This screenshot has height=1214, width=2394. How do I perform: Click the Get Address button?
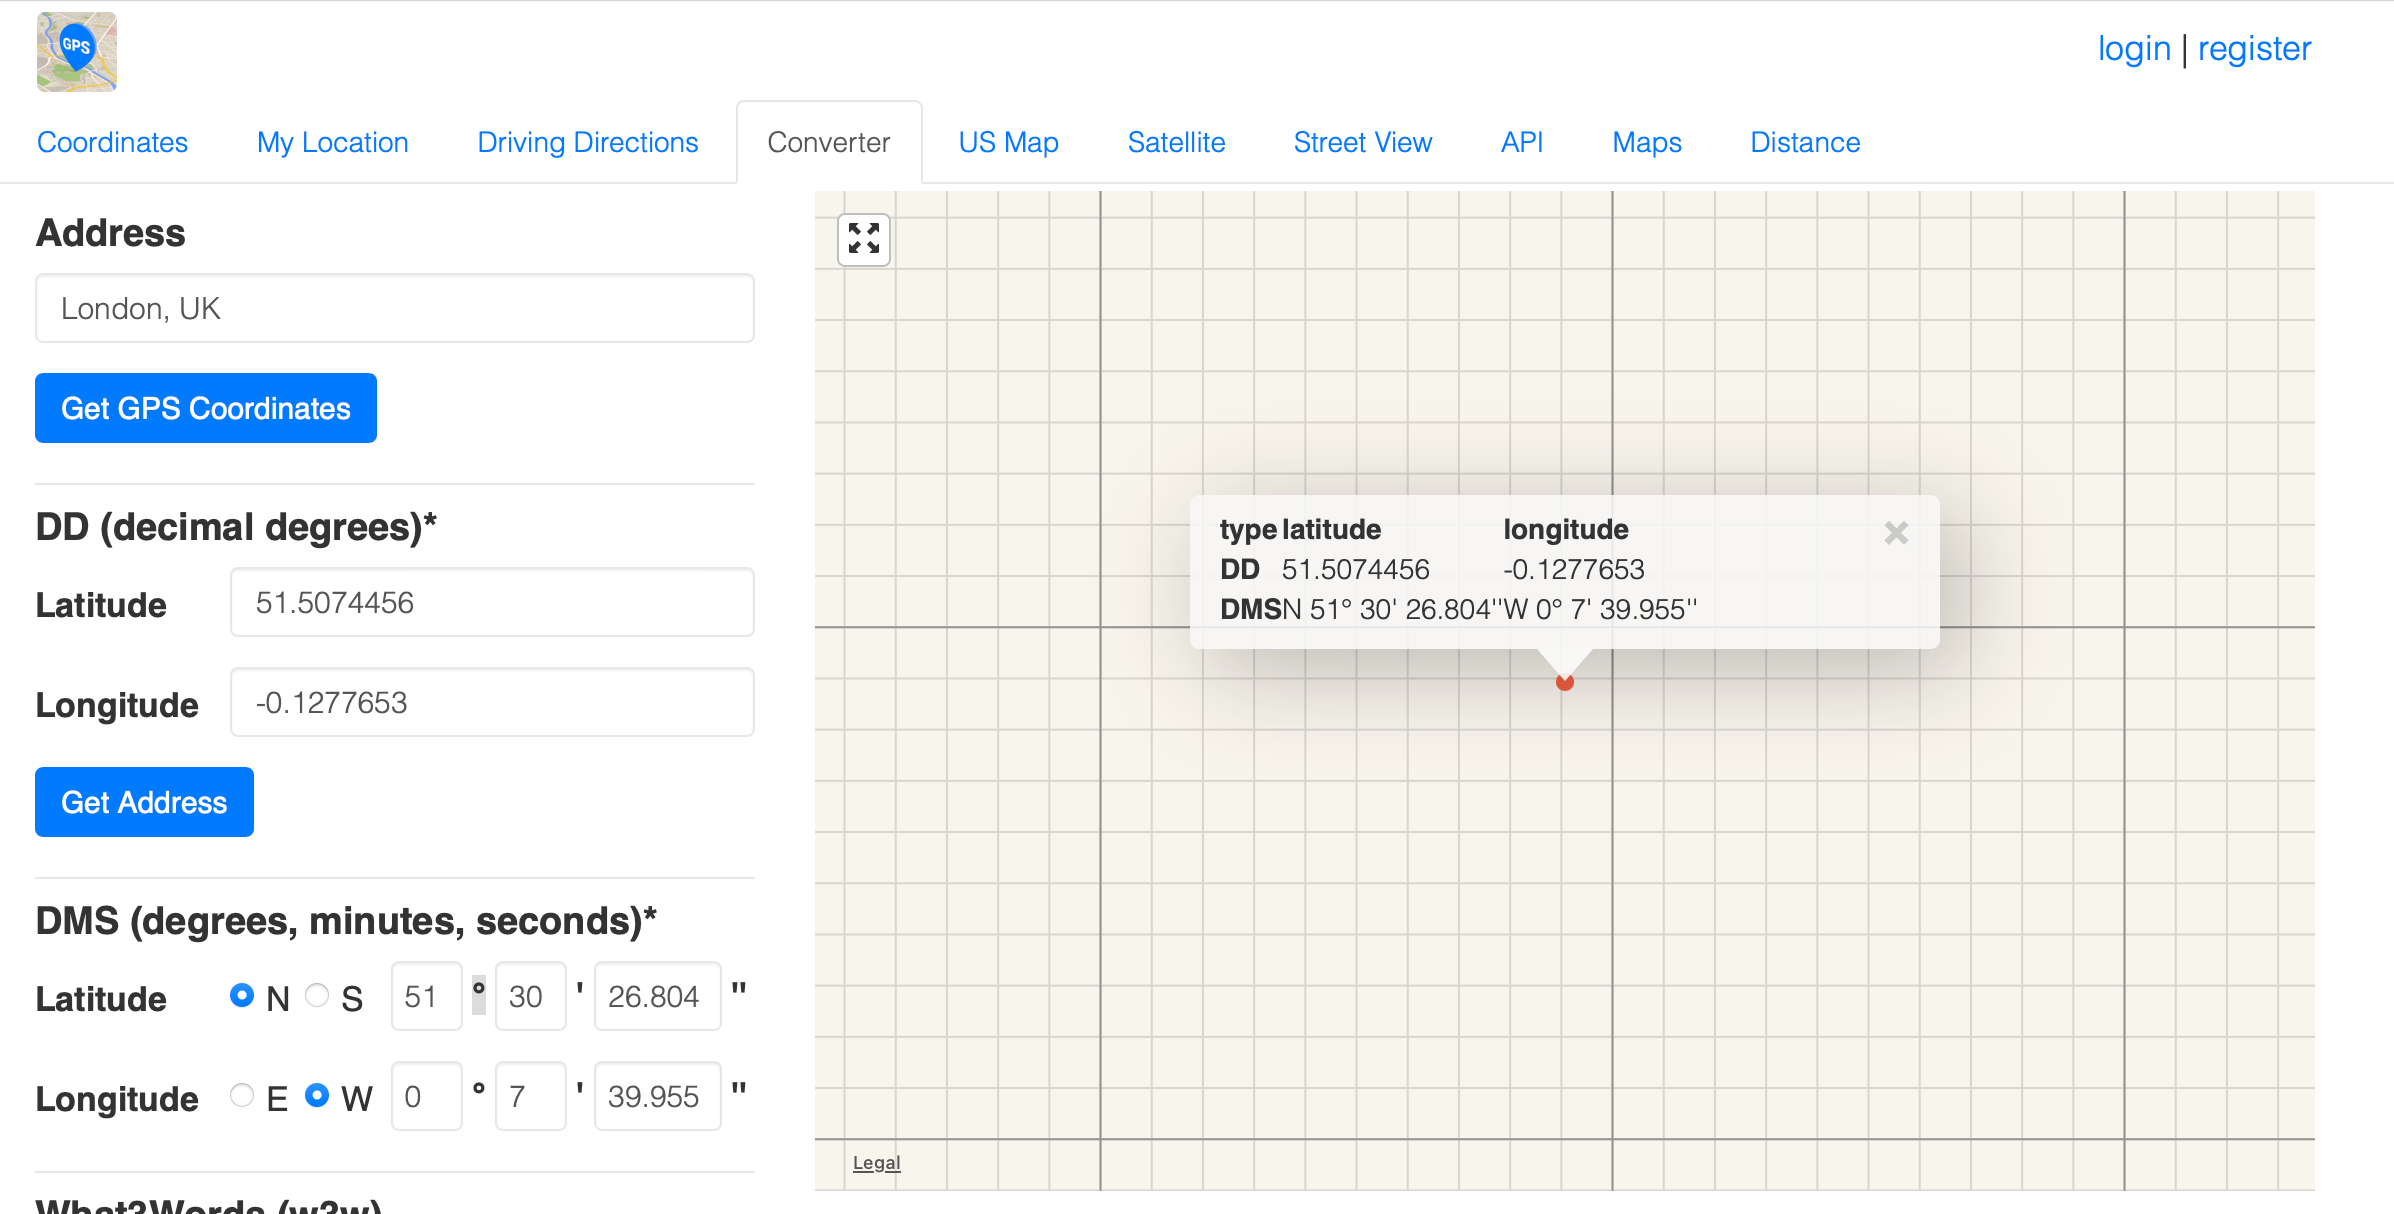(144, 802)
